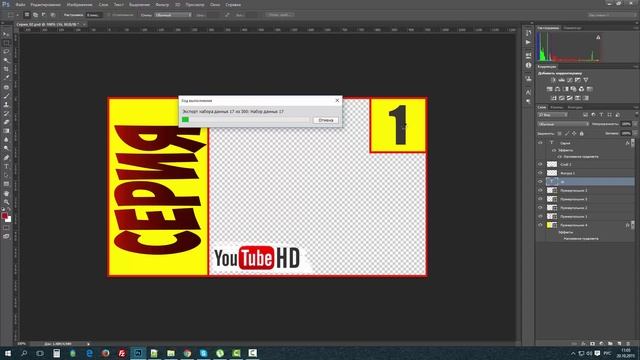The image size is (640, 360).
Task: Collapse effects arrow on Прямоугольник 4 layer
Action: [632, 225]
